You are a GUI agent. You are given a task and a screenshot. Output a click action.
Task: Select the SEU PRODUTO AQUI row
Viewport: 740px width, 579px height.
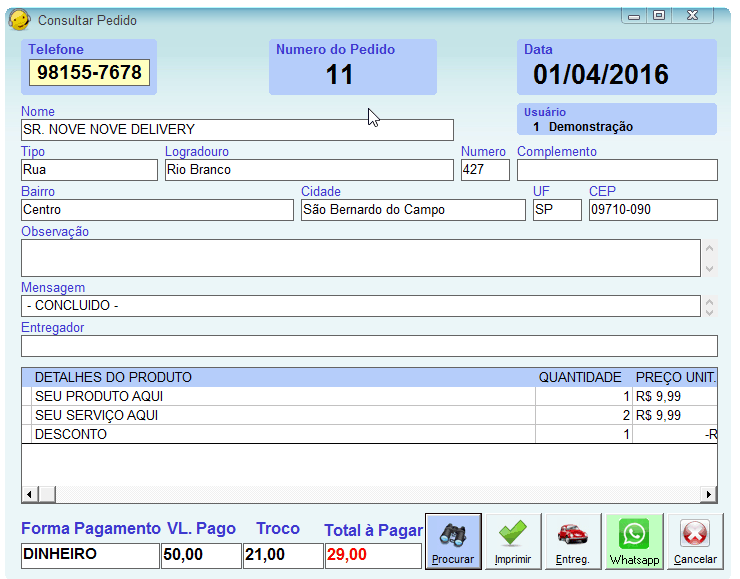click(x=369, y=396)
